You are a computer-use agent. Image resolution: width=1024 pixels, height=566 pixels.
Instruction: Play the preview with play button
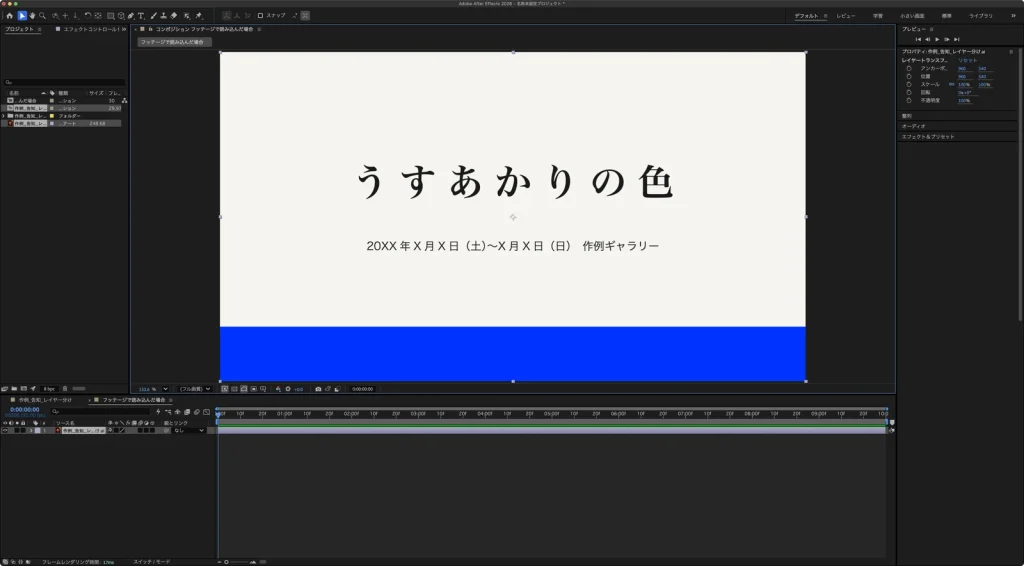pyautogui.click(x=937, y=39)
